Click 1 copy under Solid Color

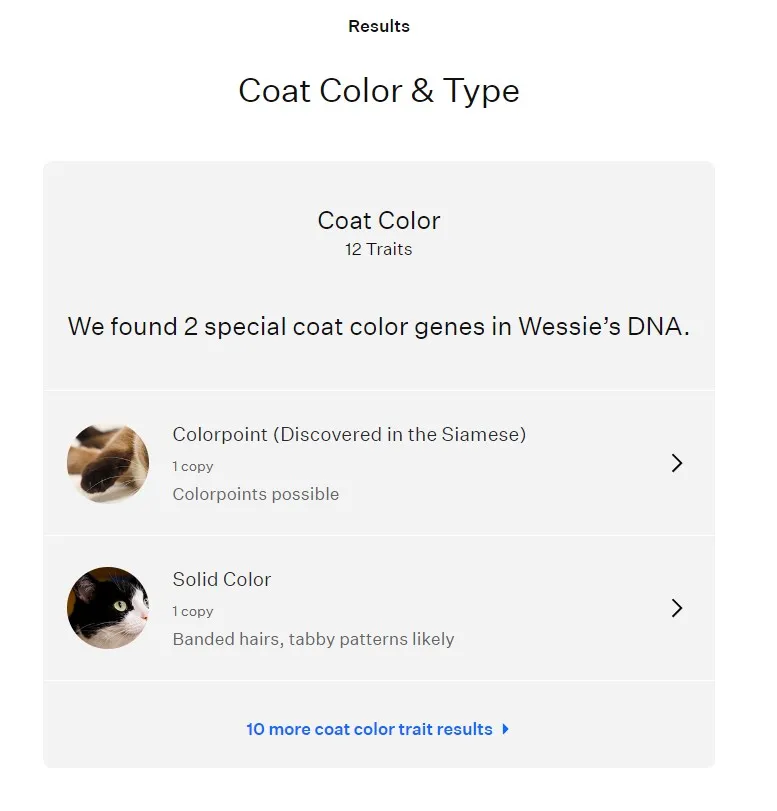click(194, 611)
